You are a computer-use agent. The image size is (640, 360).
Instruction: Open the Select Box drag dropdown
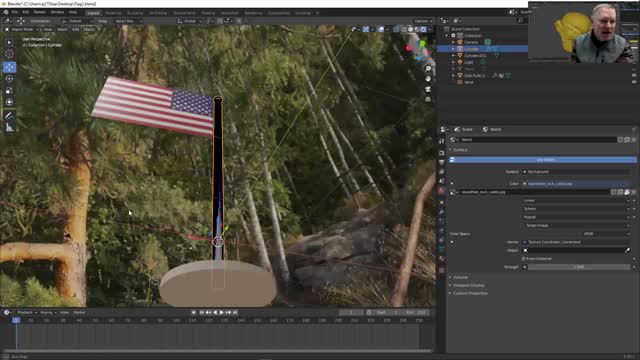[x=128, y=21]
